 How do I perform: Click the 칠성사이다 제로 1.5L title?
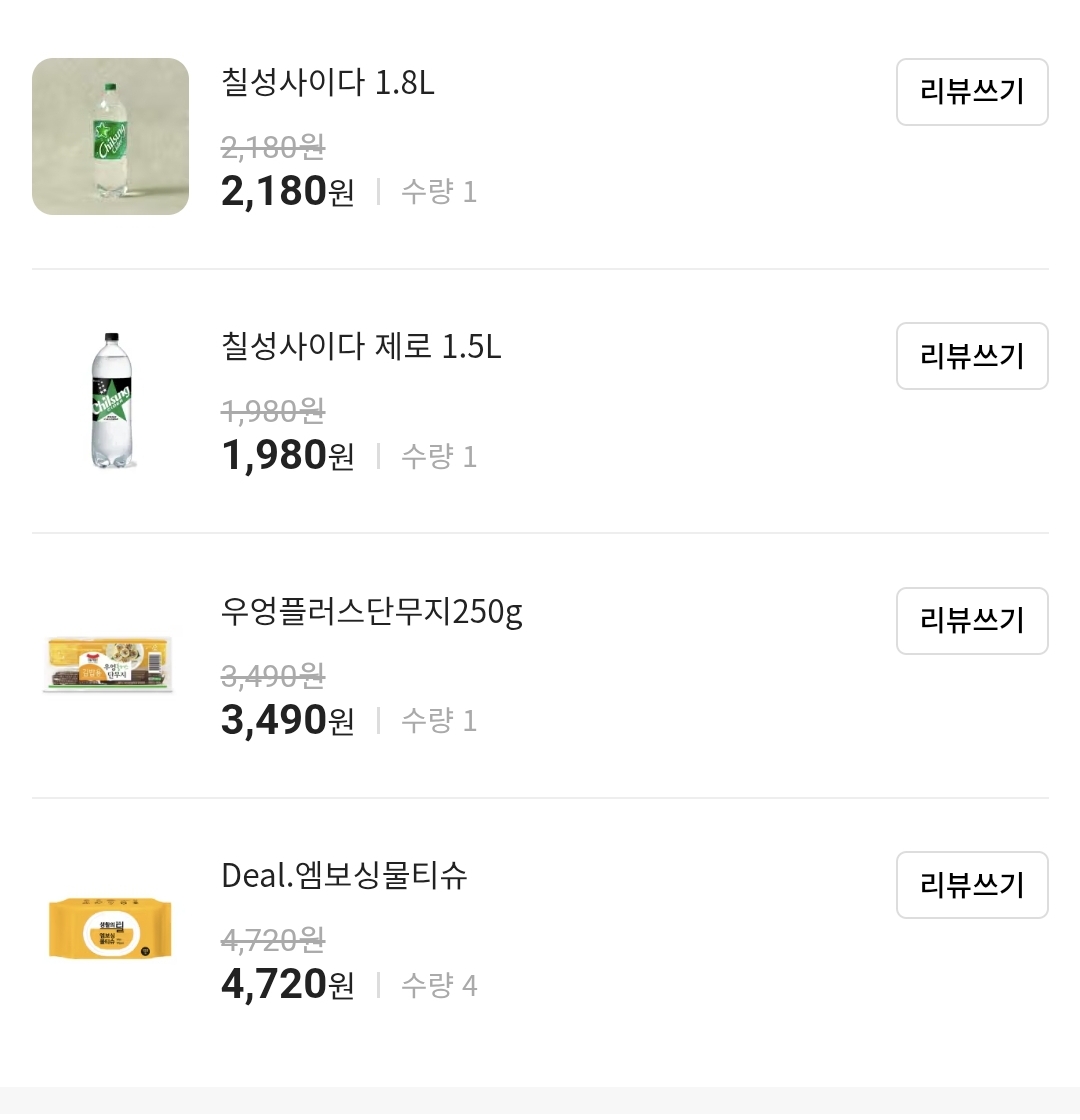361,347
